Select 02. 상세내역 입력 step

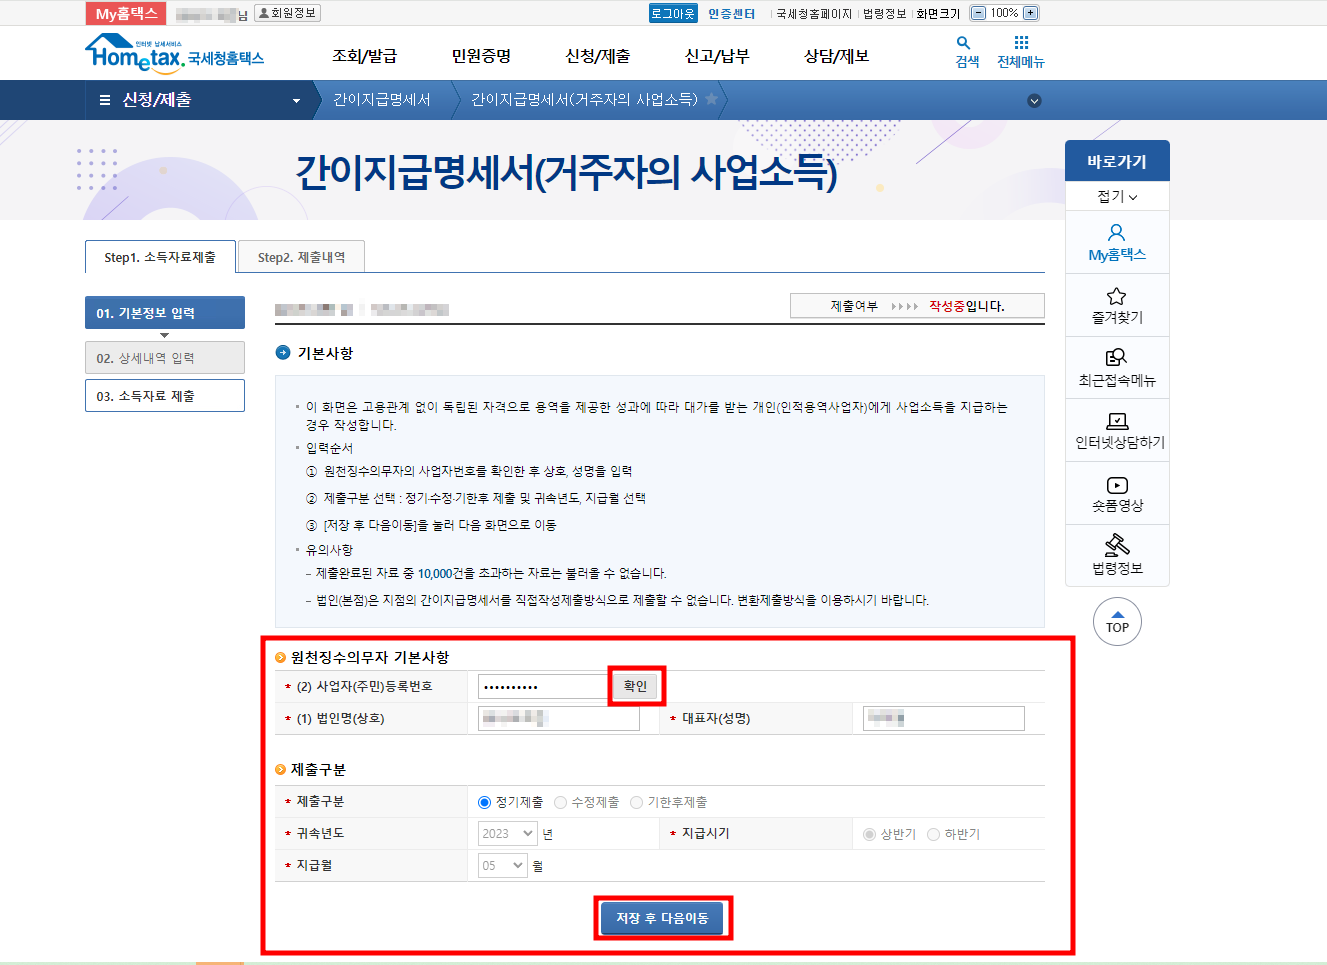tap(165, 358)
